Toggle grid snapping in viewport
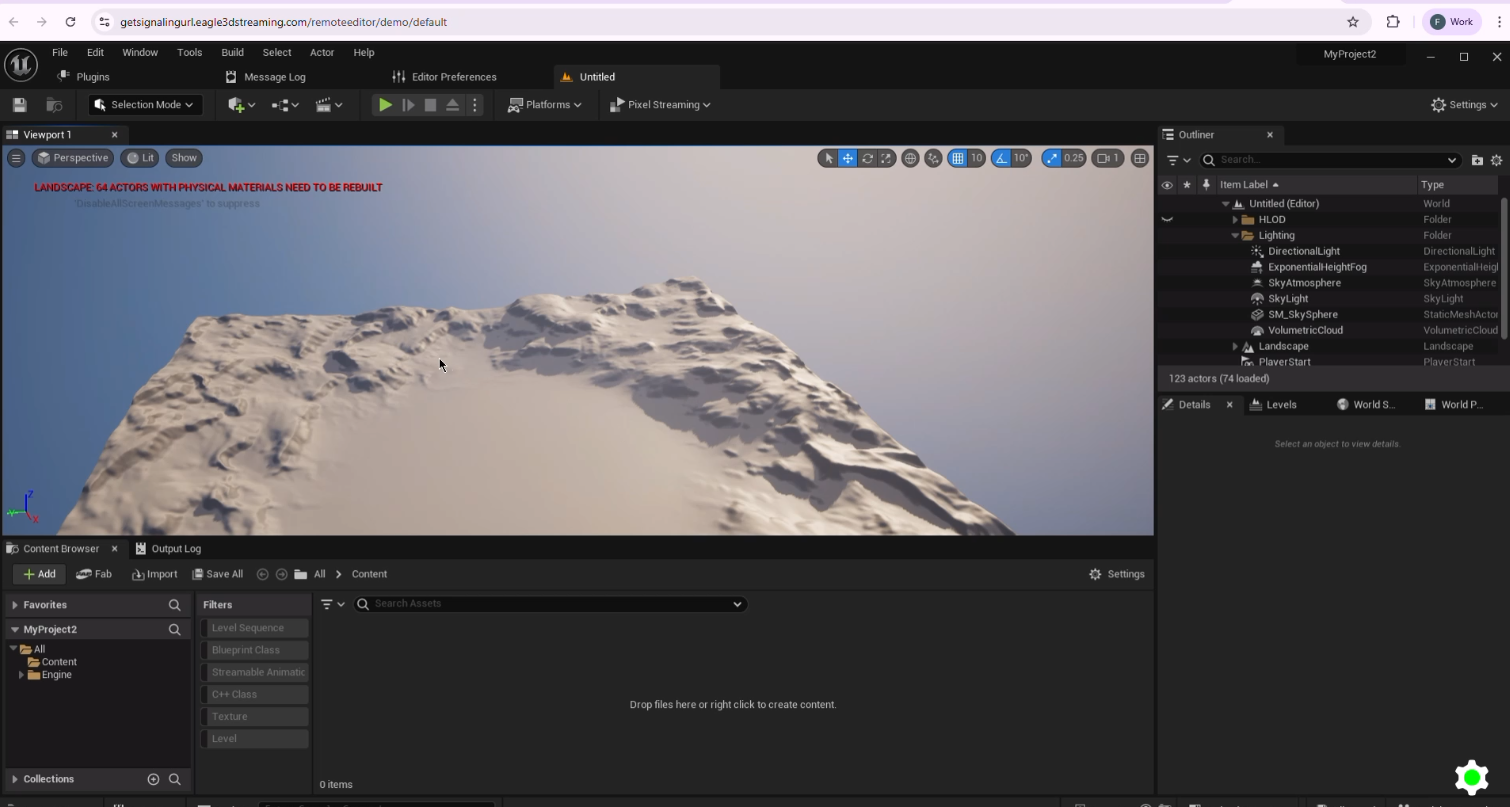This screenshot has height=807, width=1510. tap(958, 158)
